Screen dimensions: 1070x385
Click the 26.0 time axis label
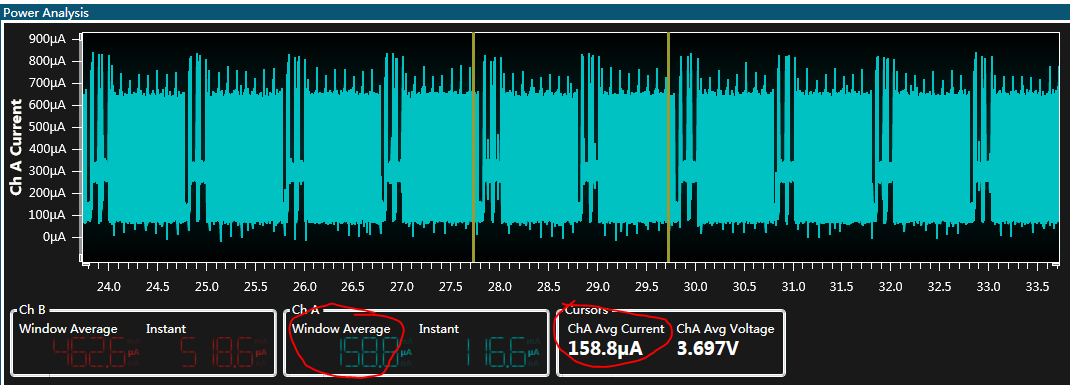[304, 286]
